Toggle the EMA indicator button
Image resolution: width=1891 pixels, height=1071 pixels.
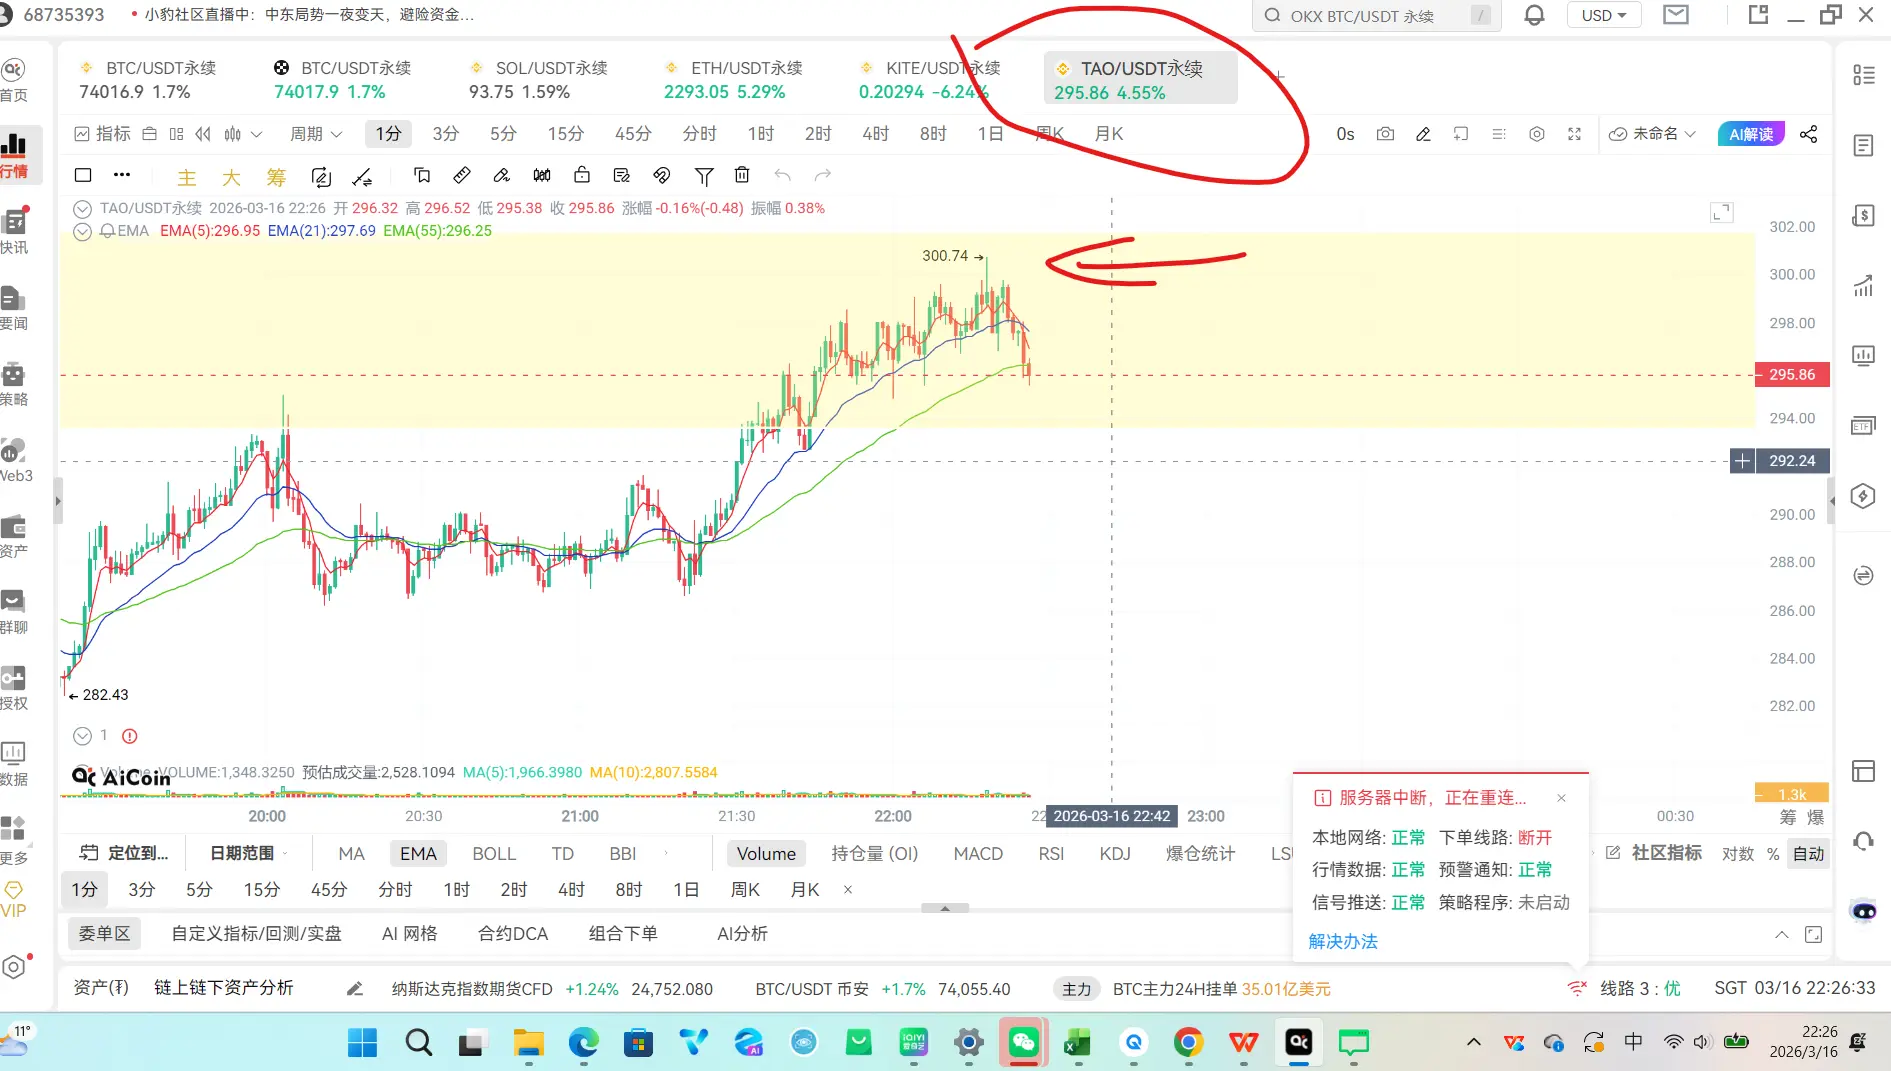(x=418, y=854)
